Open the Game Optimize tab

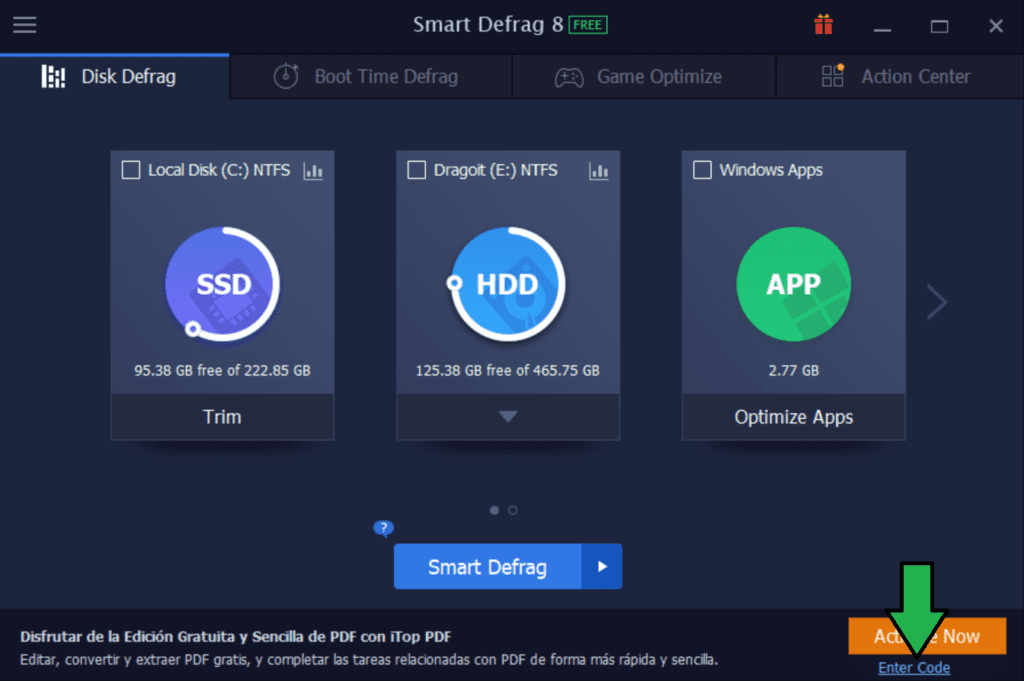click(644, 76)
